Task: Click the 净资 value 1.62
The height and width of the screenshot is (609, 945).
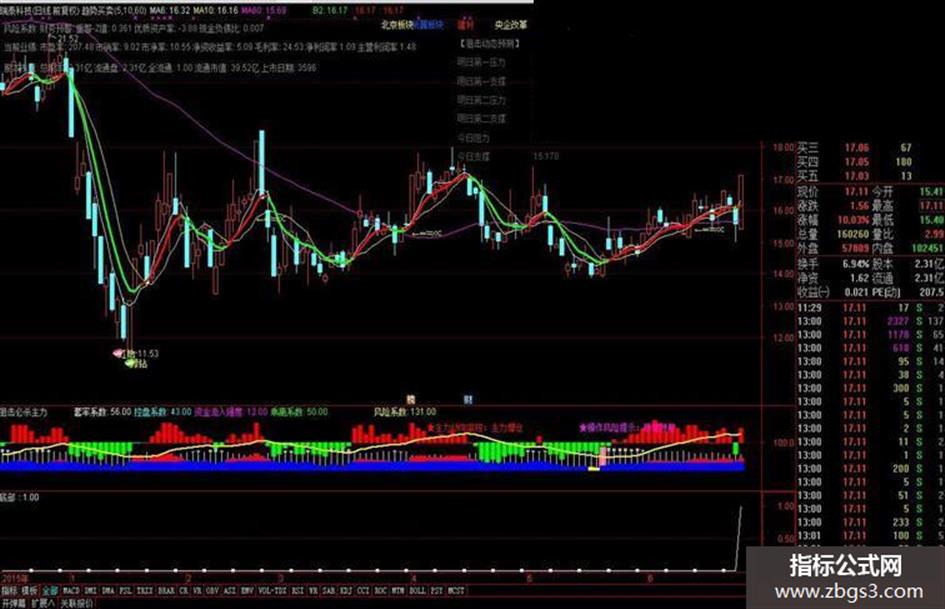Action: pos(859,278)
